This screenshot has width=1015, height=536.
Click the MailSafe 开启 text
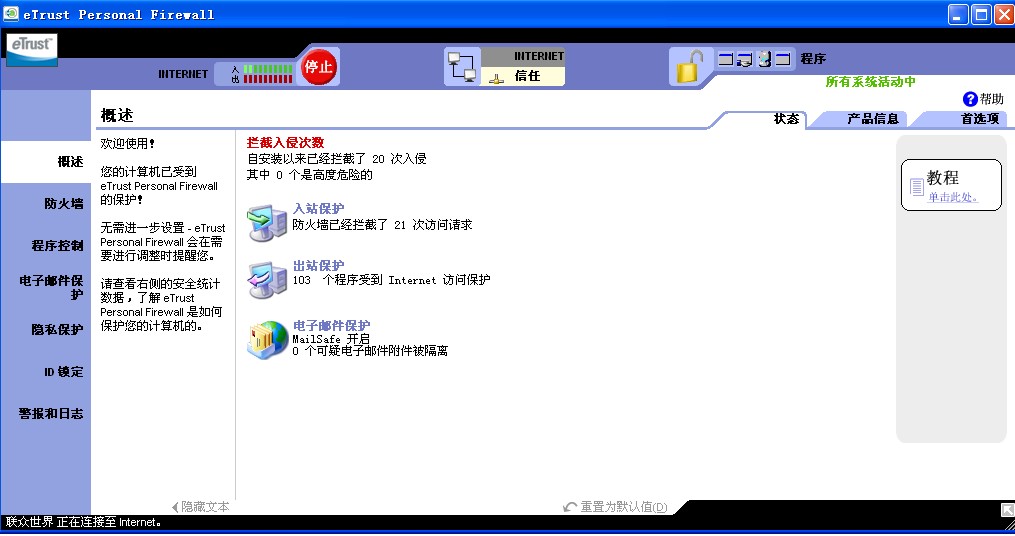[x=331, y=339]
